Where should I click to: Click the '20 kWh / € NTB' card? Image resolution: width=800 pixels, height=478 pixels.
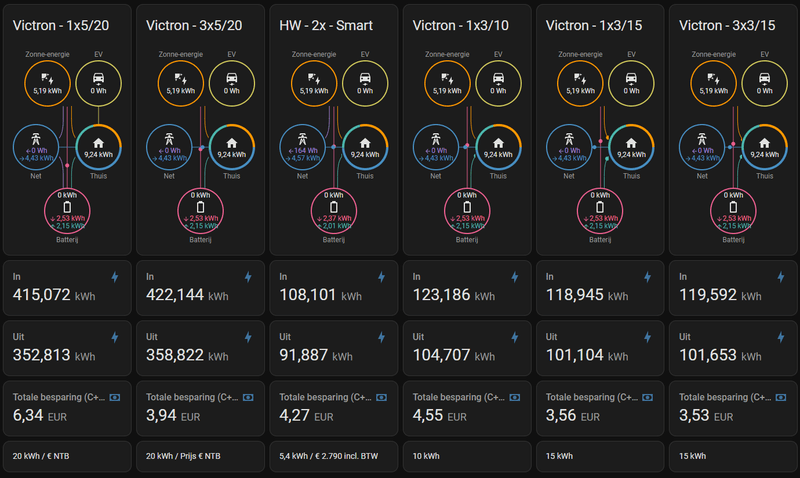click(67, 455)
